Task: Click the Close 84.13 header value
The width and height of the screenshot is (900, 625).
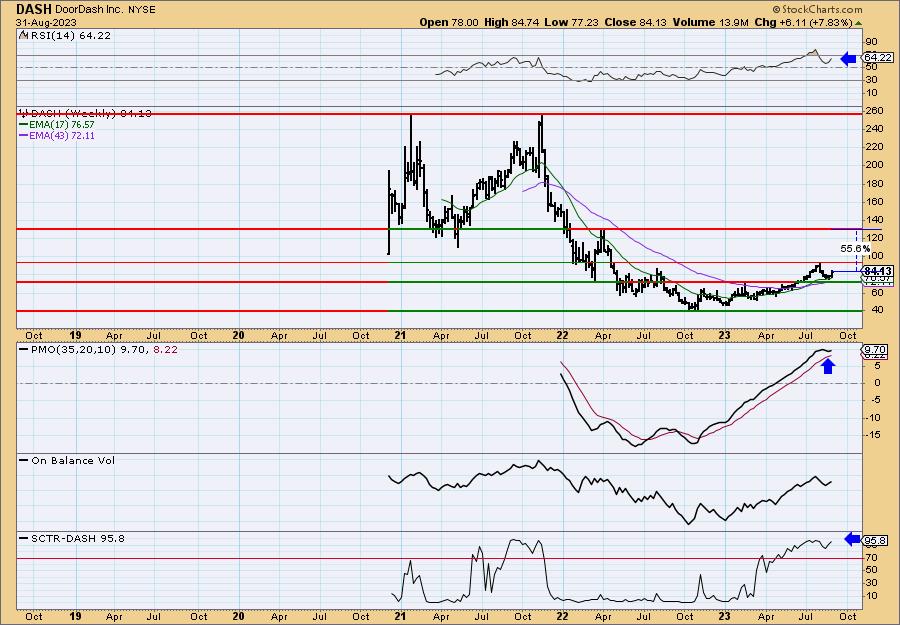Action: (x=637, y=22)
